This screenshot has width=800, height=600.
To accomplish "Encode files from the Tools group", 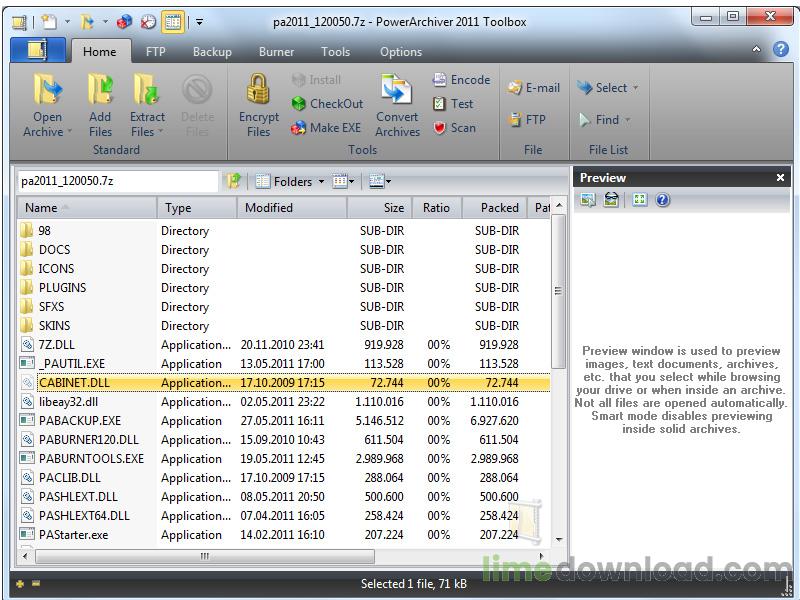I will tap(463, 80).
